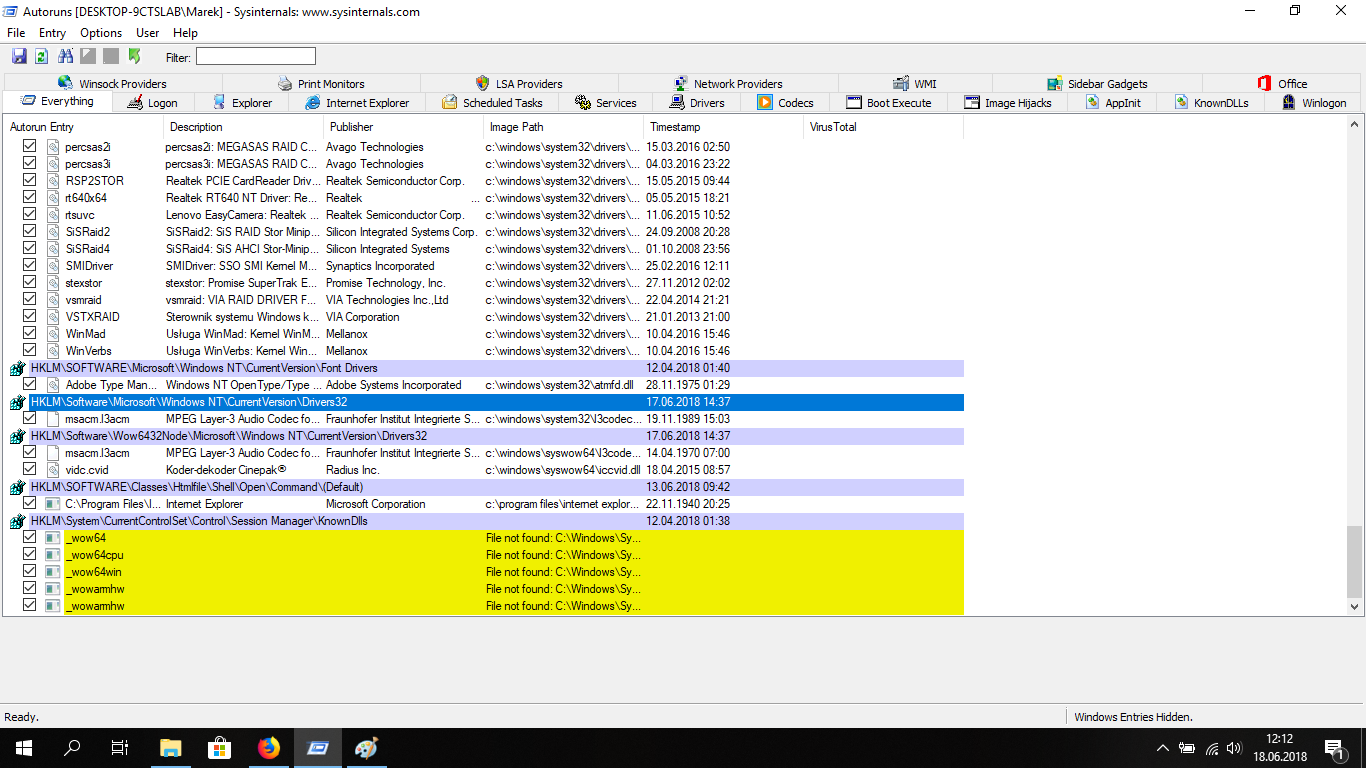This screenshot has height=768, width=1366.
Task: Uncheck the rt640x64 driver checkbox
Action: point(29,198)
